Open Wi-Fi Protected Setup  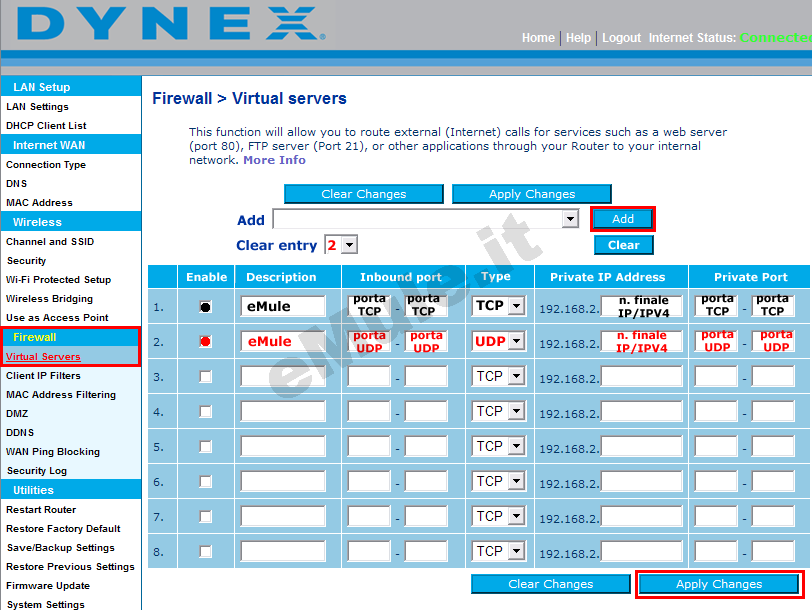coord(59,280)
